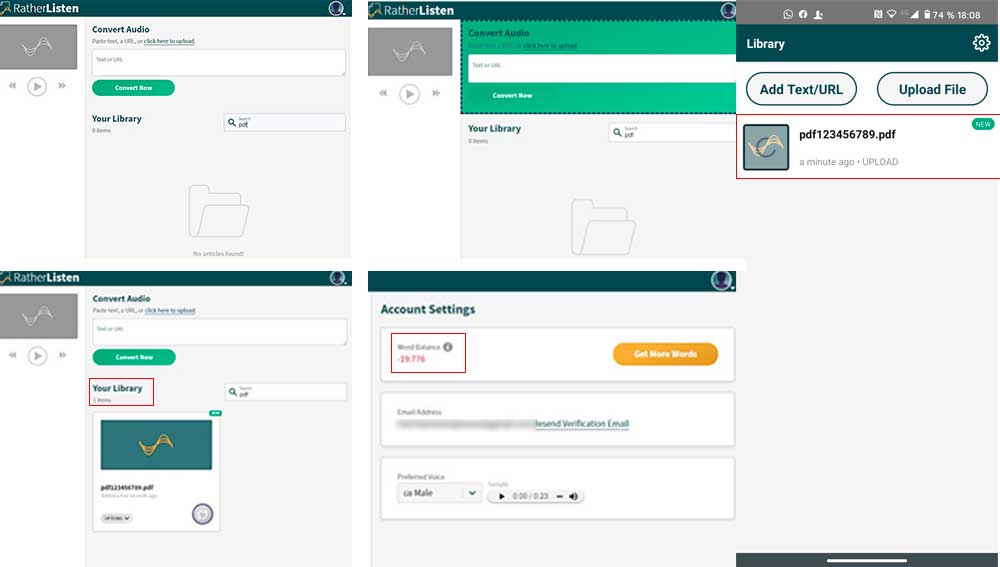This screenshot has height=567, width=1000.
Task: Select pdf123456789.pdf title in the mobile Library list
Action: pos(847,135)
